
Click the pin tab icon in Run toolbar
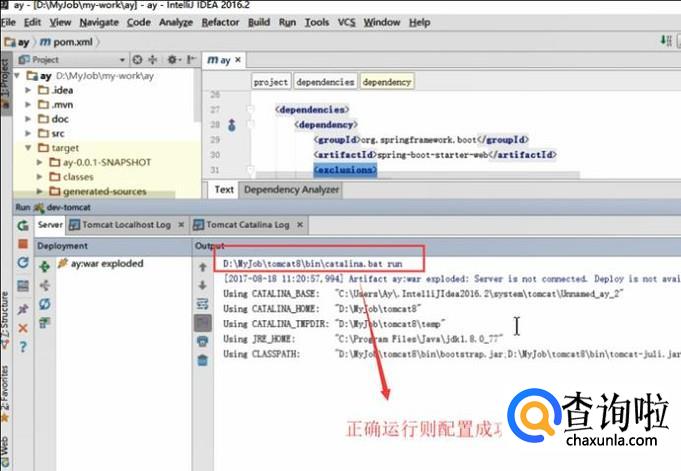[23, 309]
